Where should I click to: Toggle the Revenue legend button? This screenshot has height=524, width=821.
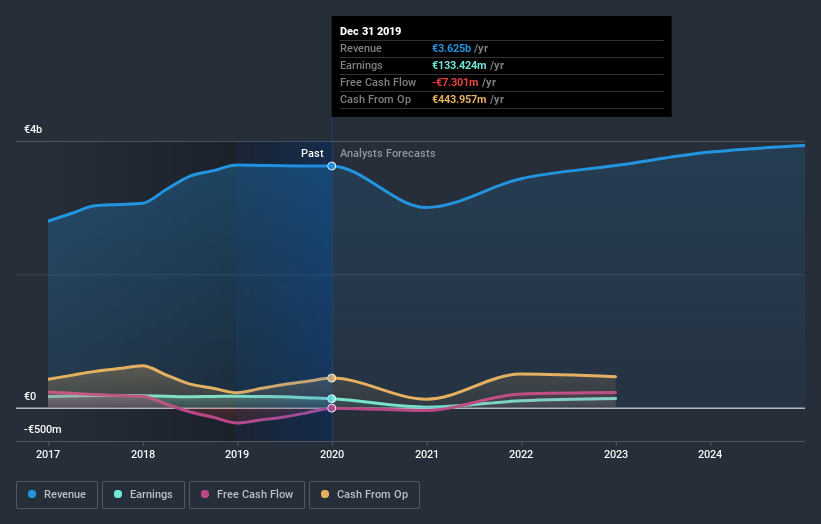click(x=57, y=495)
